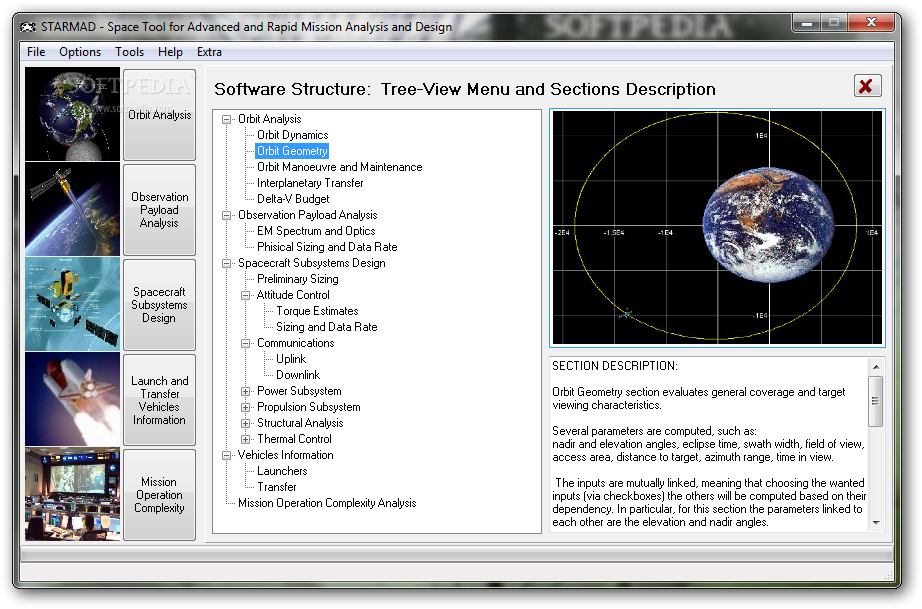
Task: Select Thermal Control label in tree
Action: pyautogui.click(x=294, y=439)
